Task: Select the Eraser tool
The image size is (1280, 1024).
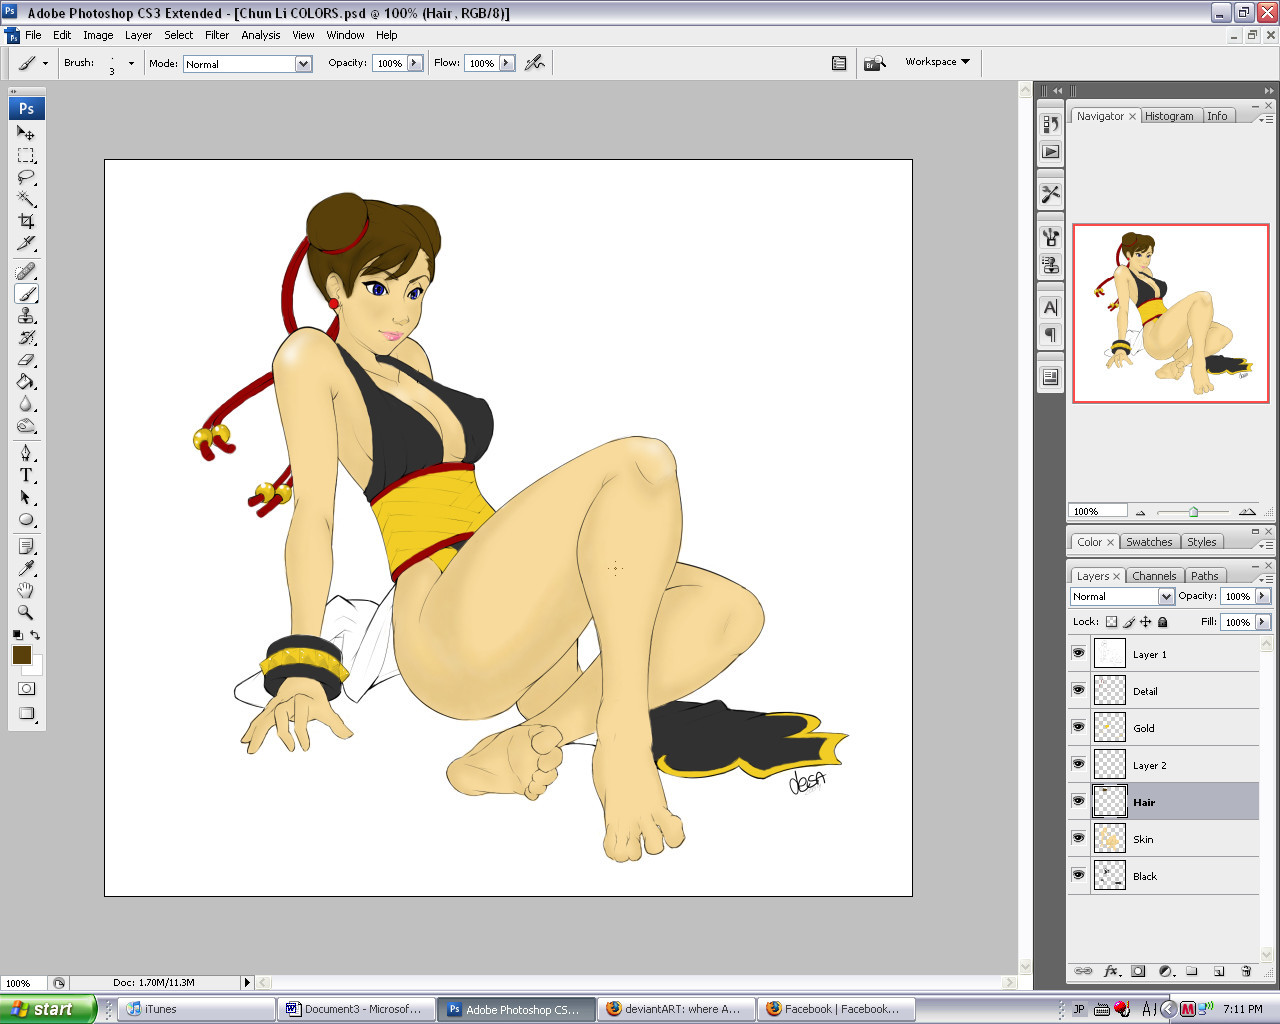Action: pos(26,359)
